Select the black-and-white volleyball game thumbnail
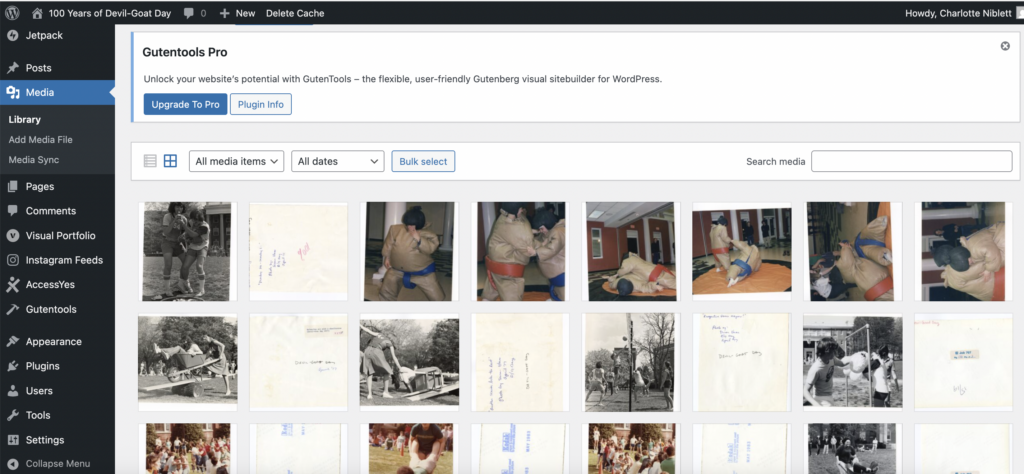This screenshot has width=1024, height=474. coord(632,362)
